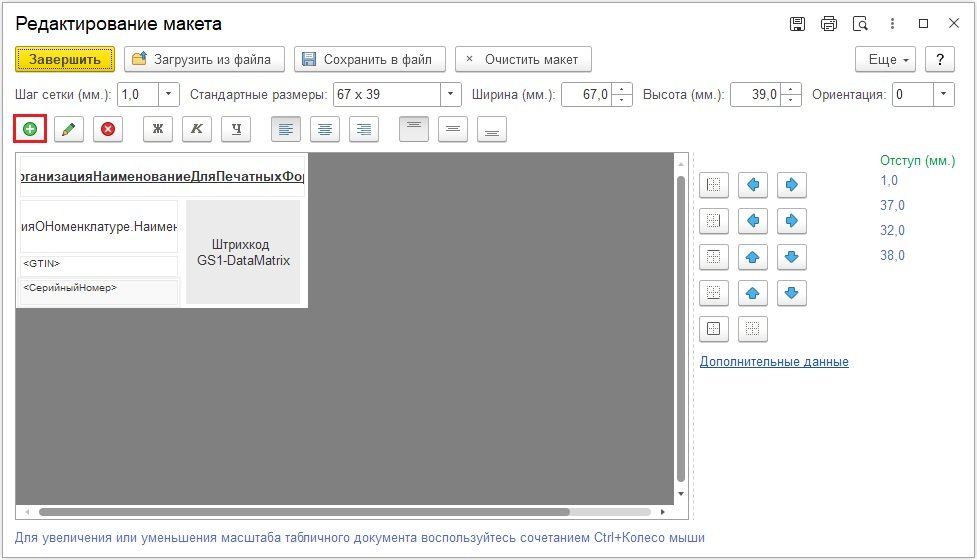Open the Еще menu
Screen dimensions: 977x560
click(x=886, y=60)
